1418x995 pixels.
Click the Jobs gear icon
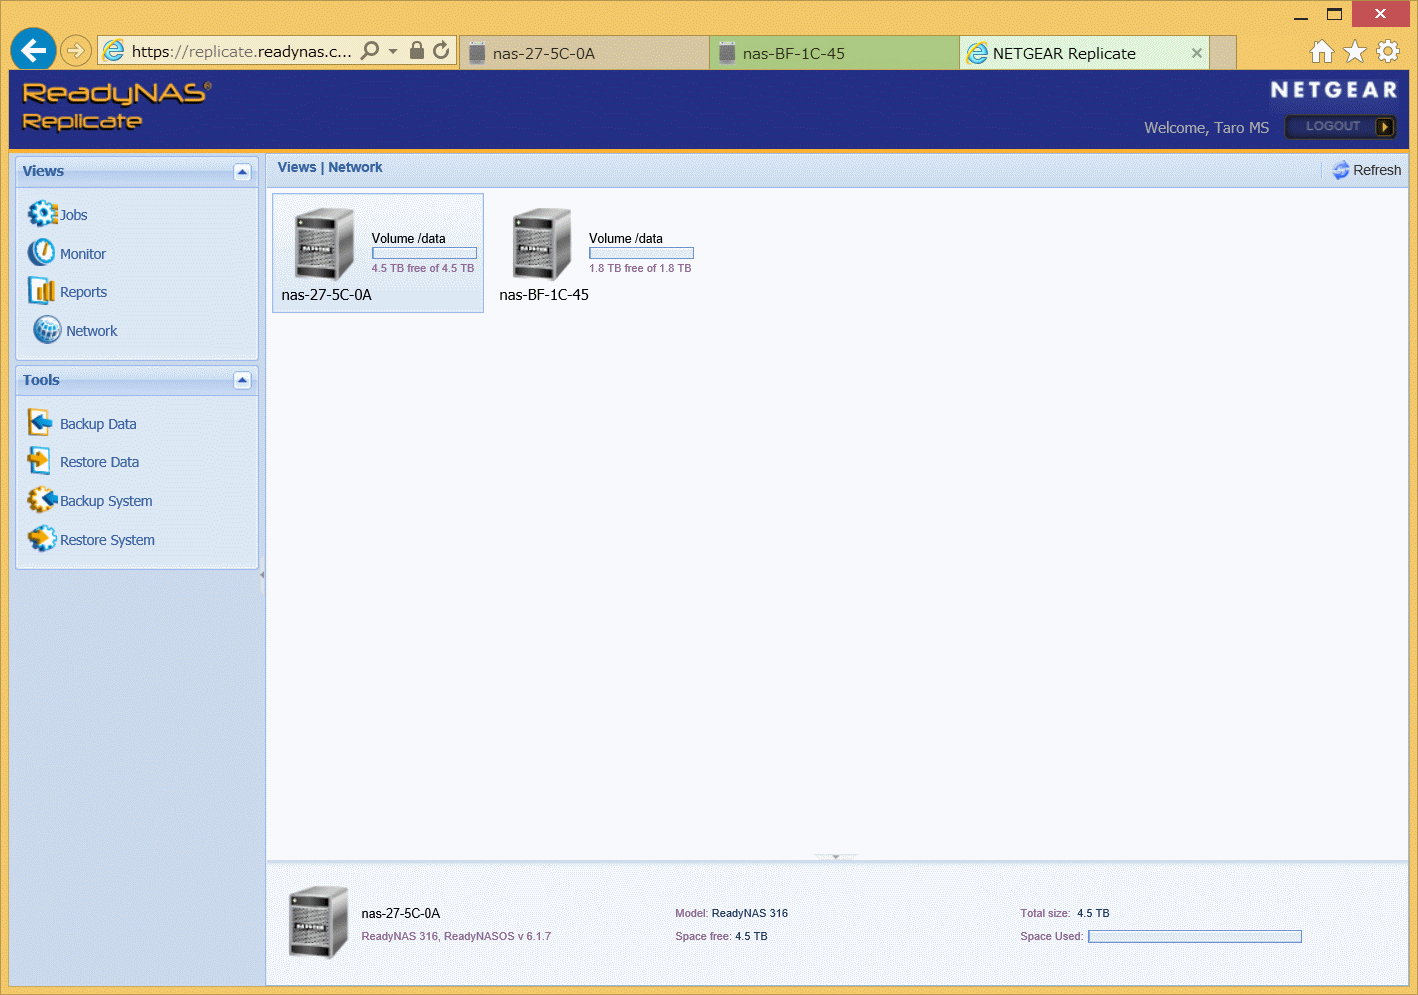click(x=42, y=214)
